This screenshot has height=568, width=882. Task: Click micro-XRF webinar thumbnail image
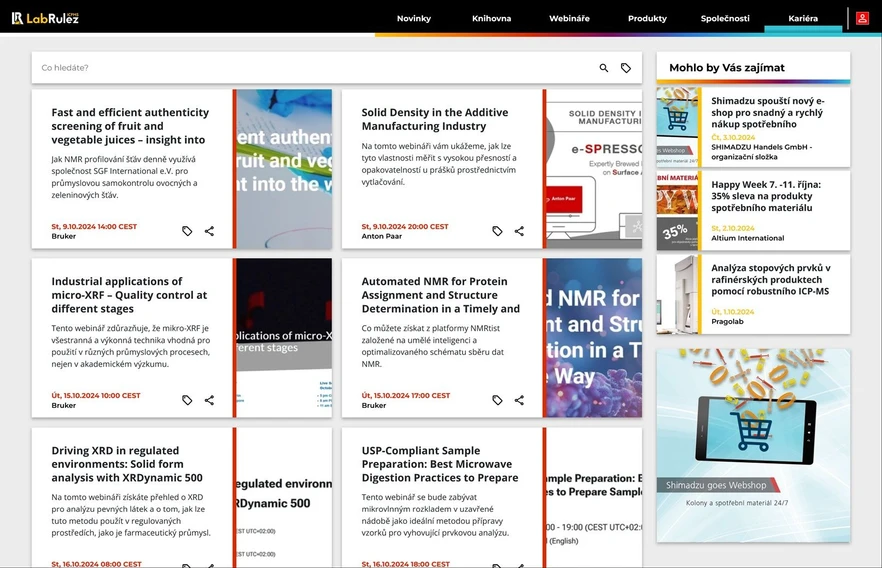[284, 337]
